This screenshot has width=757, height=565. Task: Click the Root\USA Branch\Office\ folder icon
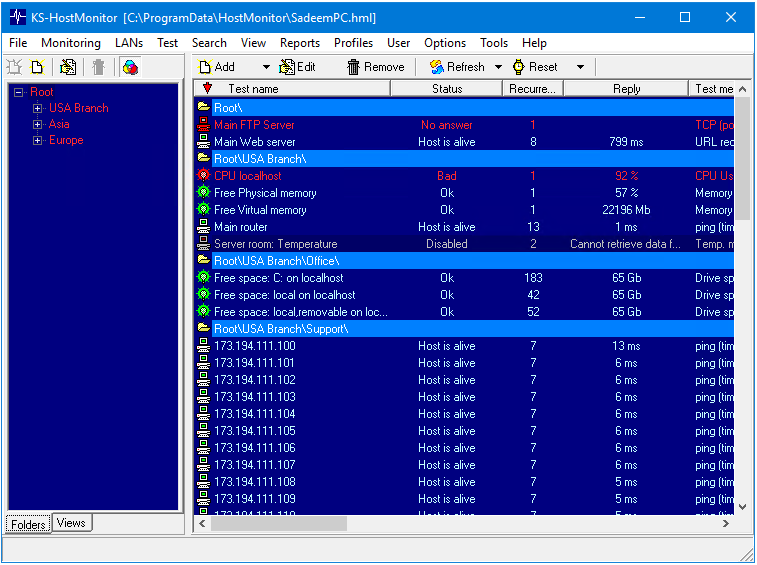204,261
